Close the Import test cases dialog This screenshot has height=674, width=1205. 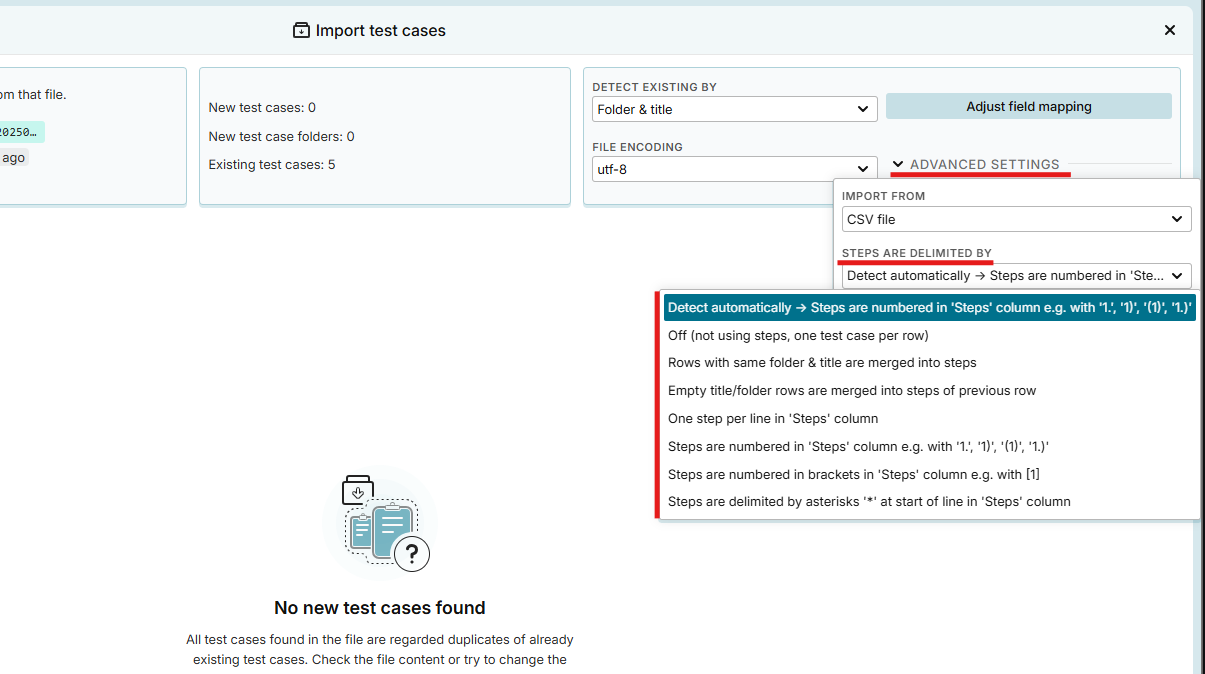[x=1169, y=30]
